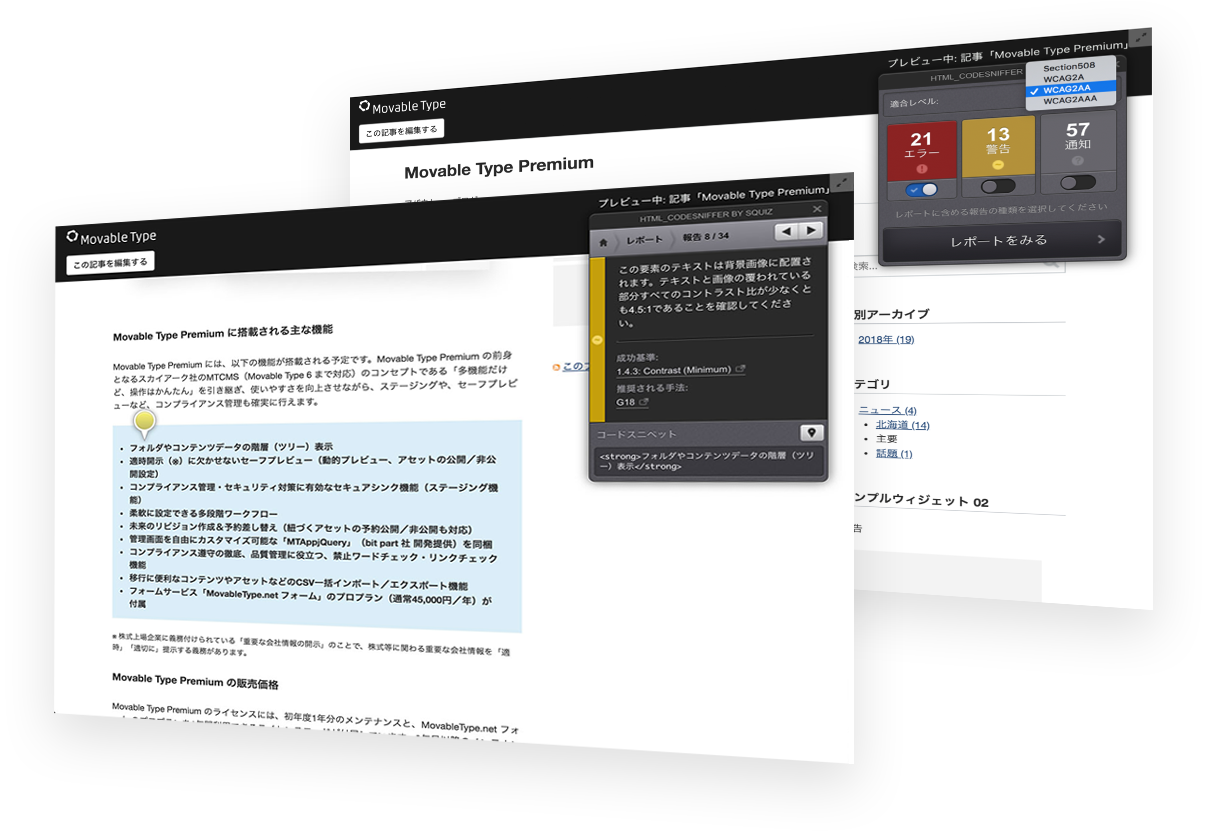Screen dimensions: 1219x834
Task: Click the yellow 13 警告 tile
Action: [998, 144]
